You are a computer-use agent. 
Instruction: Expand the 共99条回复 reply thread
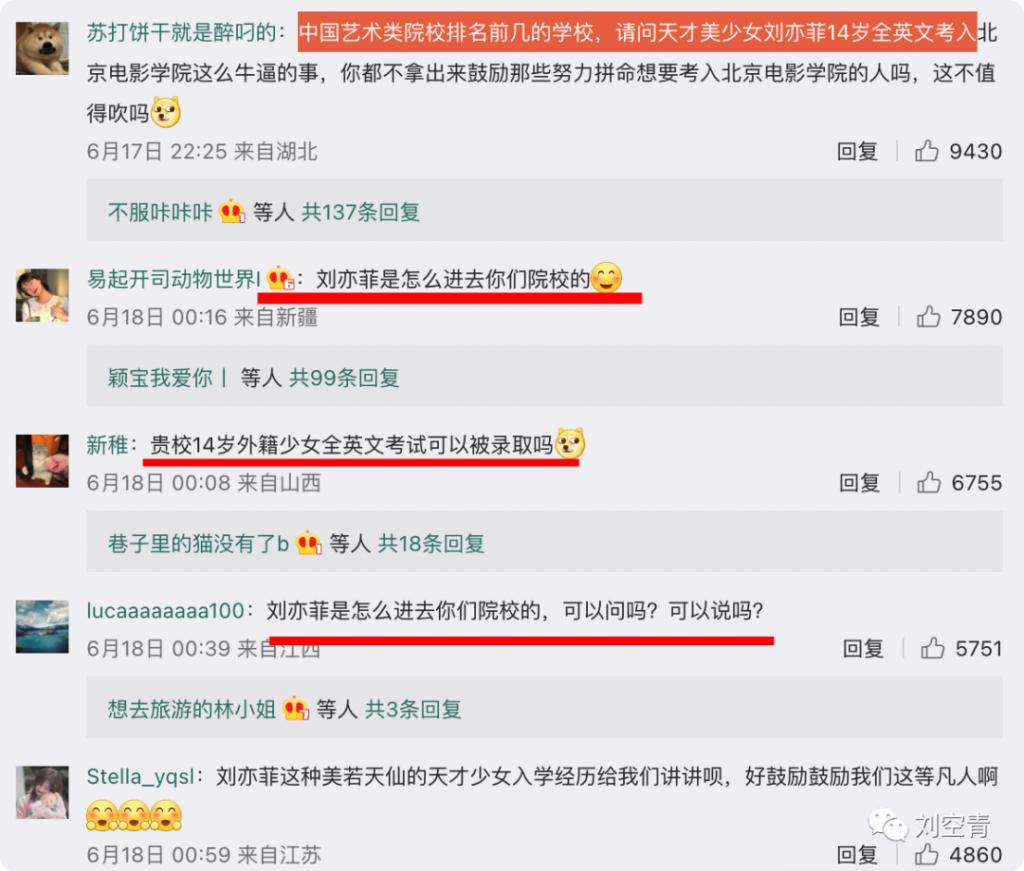(344, 378)
